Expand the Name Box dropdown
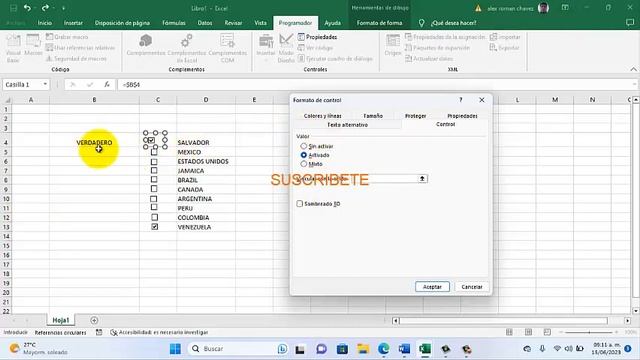The width and height of the screenshot is (640, 360). (x=45, y=84)
